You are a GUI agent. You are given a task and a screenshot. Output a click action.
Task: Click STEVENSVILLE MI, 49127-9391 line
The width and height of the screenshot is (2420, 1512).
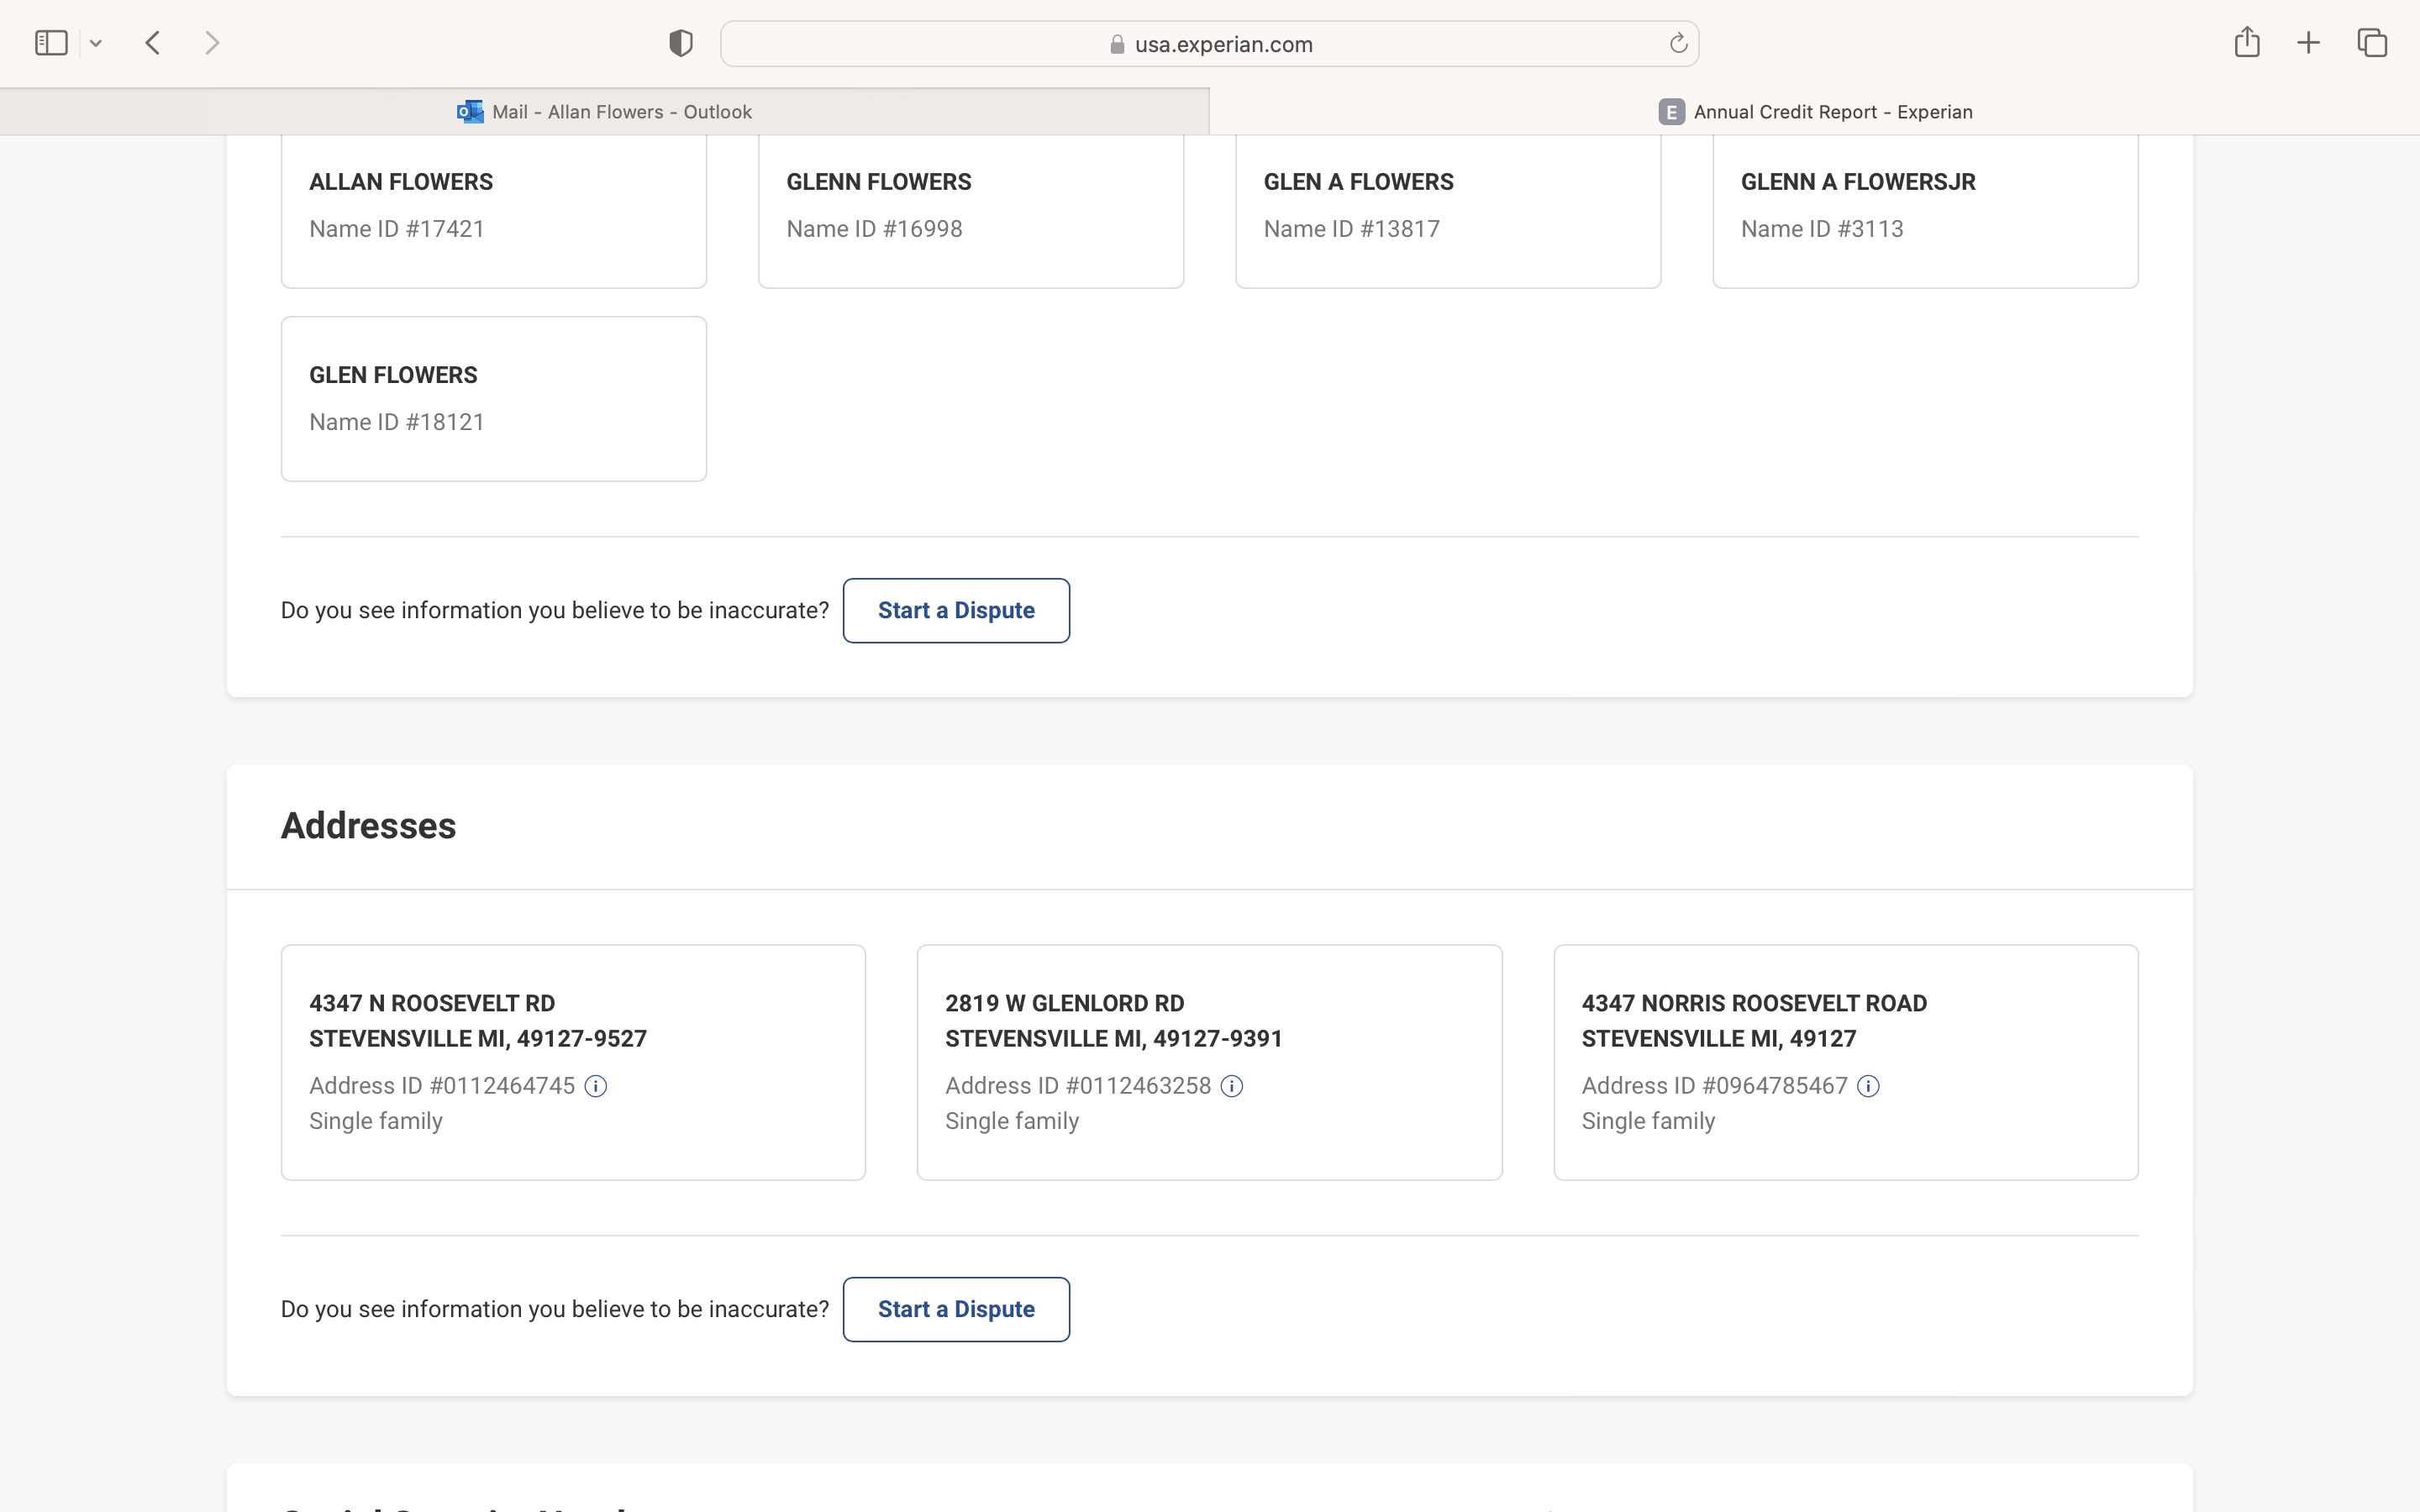point(1114,1039)
